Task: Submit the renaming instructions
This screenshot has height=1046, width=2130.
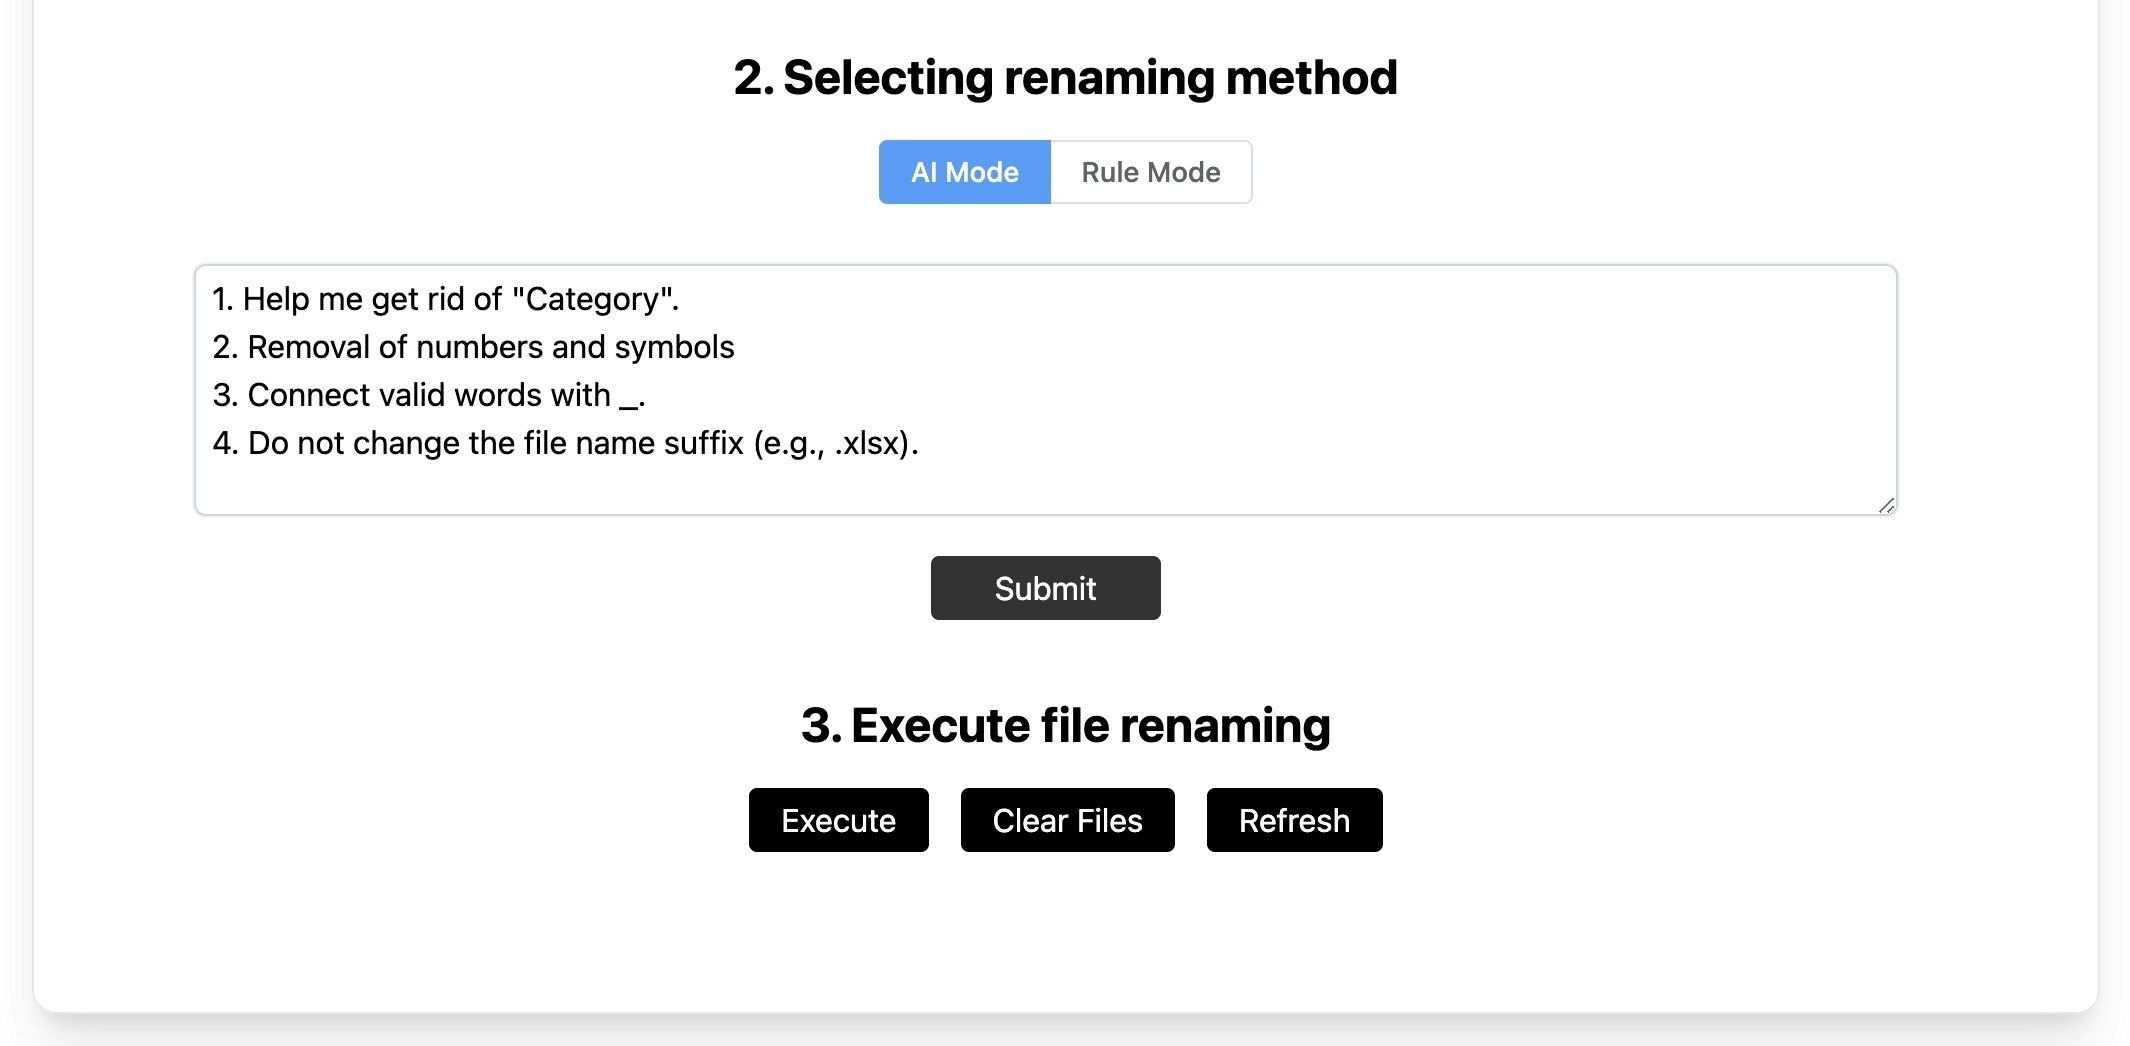Action: tap(1045, 588)
